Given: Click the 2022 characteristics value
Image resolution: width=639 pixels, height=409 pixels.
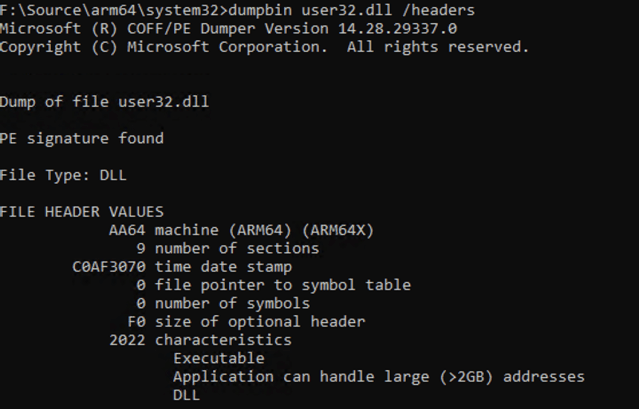Looking at the screenshot, I should coord(126,340).
